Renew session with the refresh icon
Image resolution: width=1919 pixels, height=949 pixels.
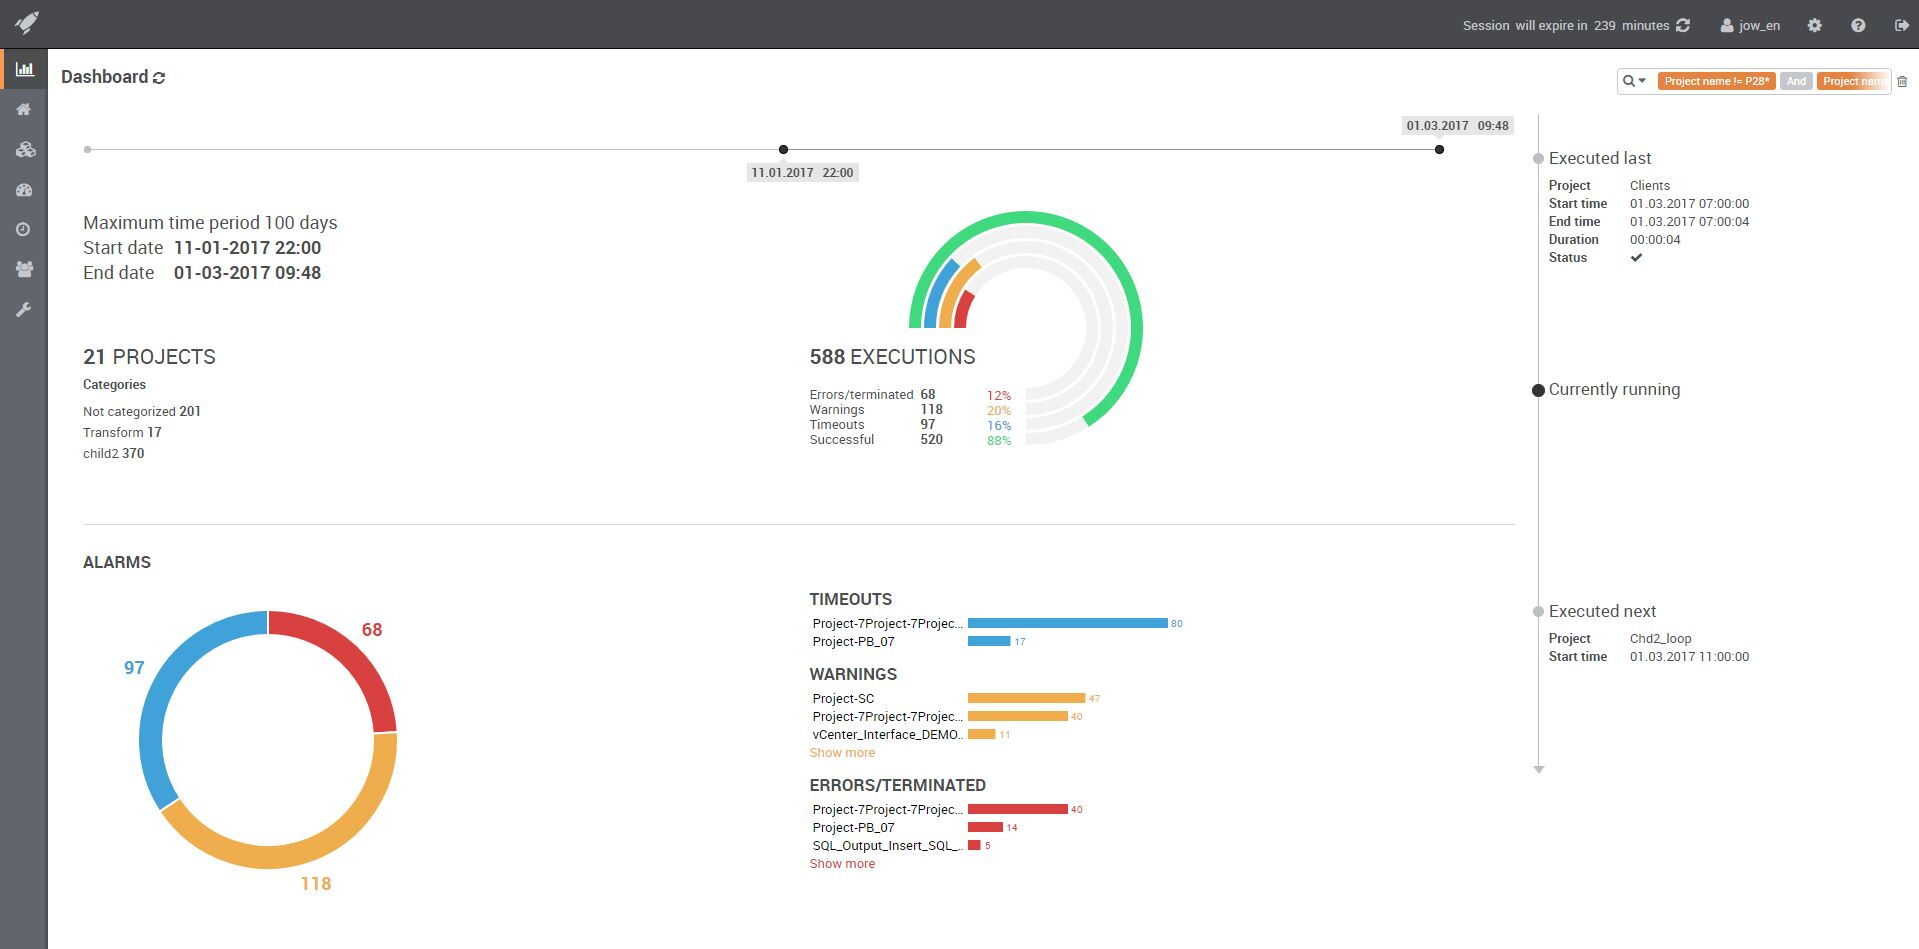point(1683,26)
